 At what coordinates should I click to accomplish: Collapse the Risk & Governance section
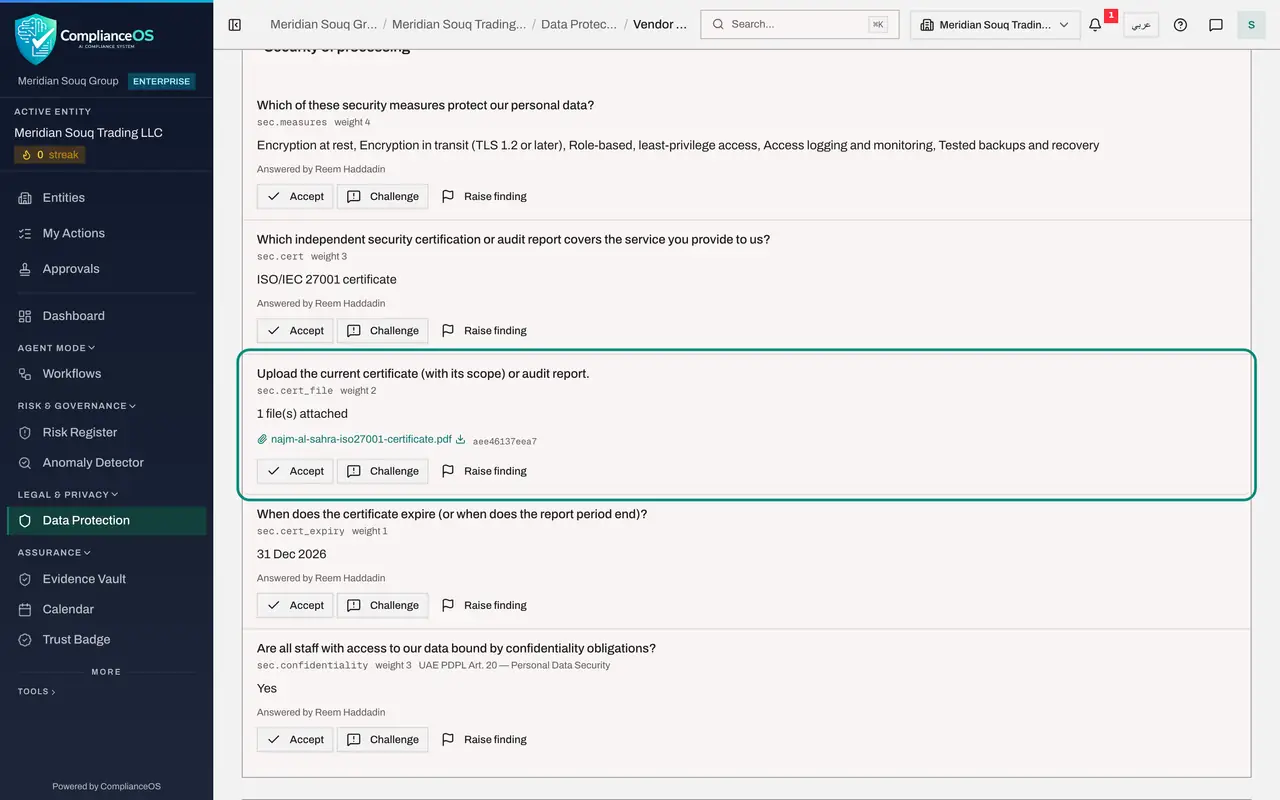point(76,406)
